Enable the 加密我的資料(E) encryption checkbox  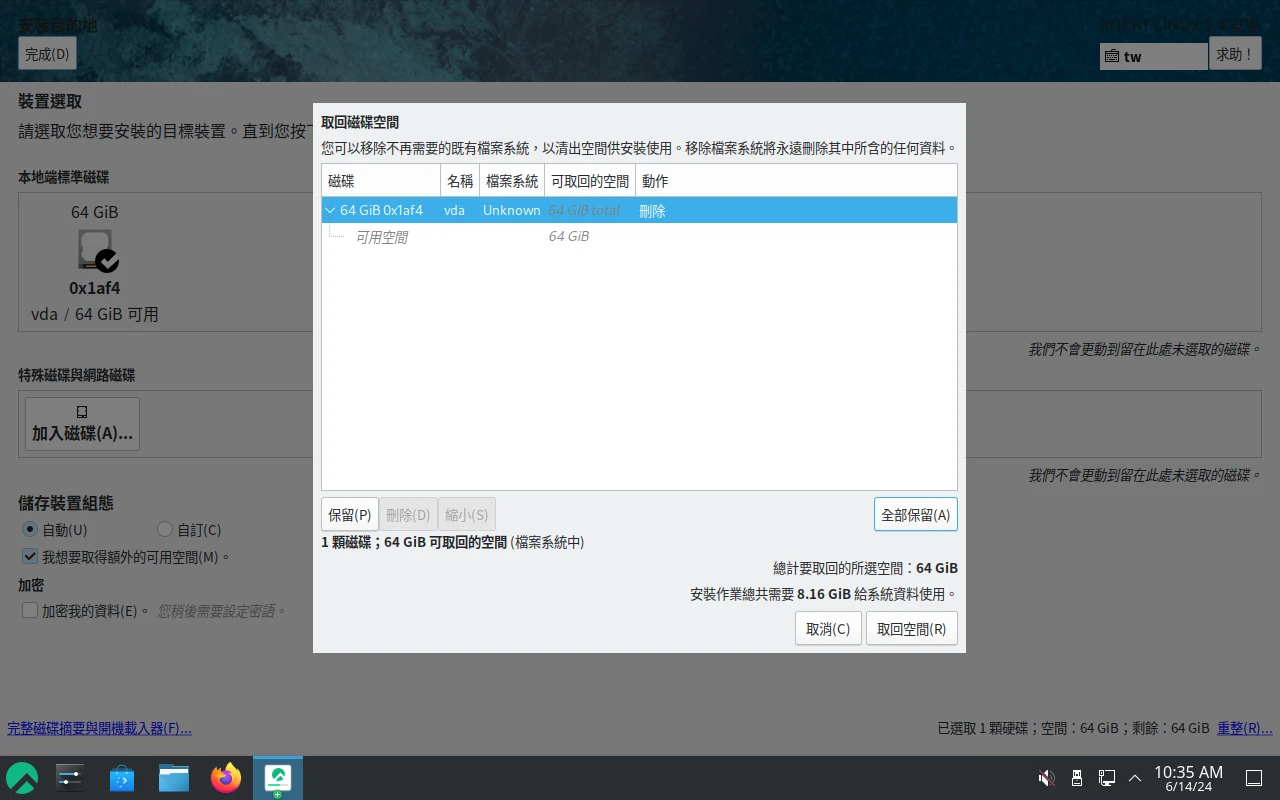tap(30, 610)
